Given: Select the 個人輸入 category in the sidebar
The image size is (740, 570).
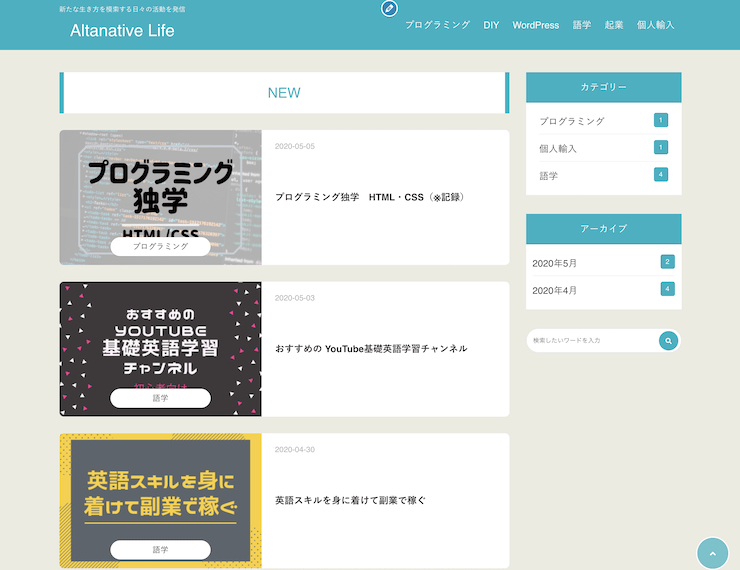Looking at the screenshot, I should 558,148.
